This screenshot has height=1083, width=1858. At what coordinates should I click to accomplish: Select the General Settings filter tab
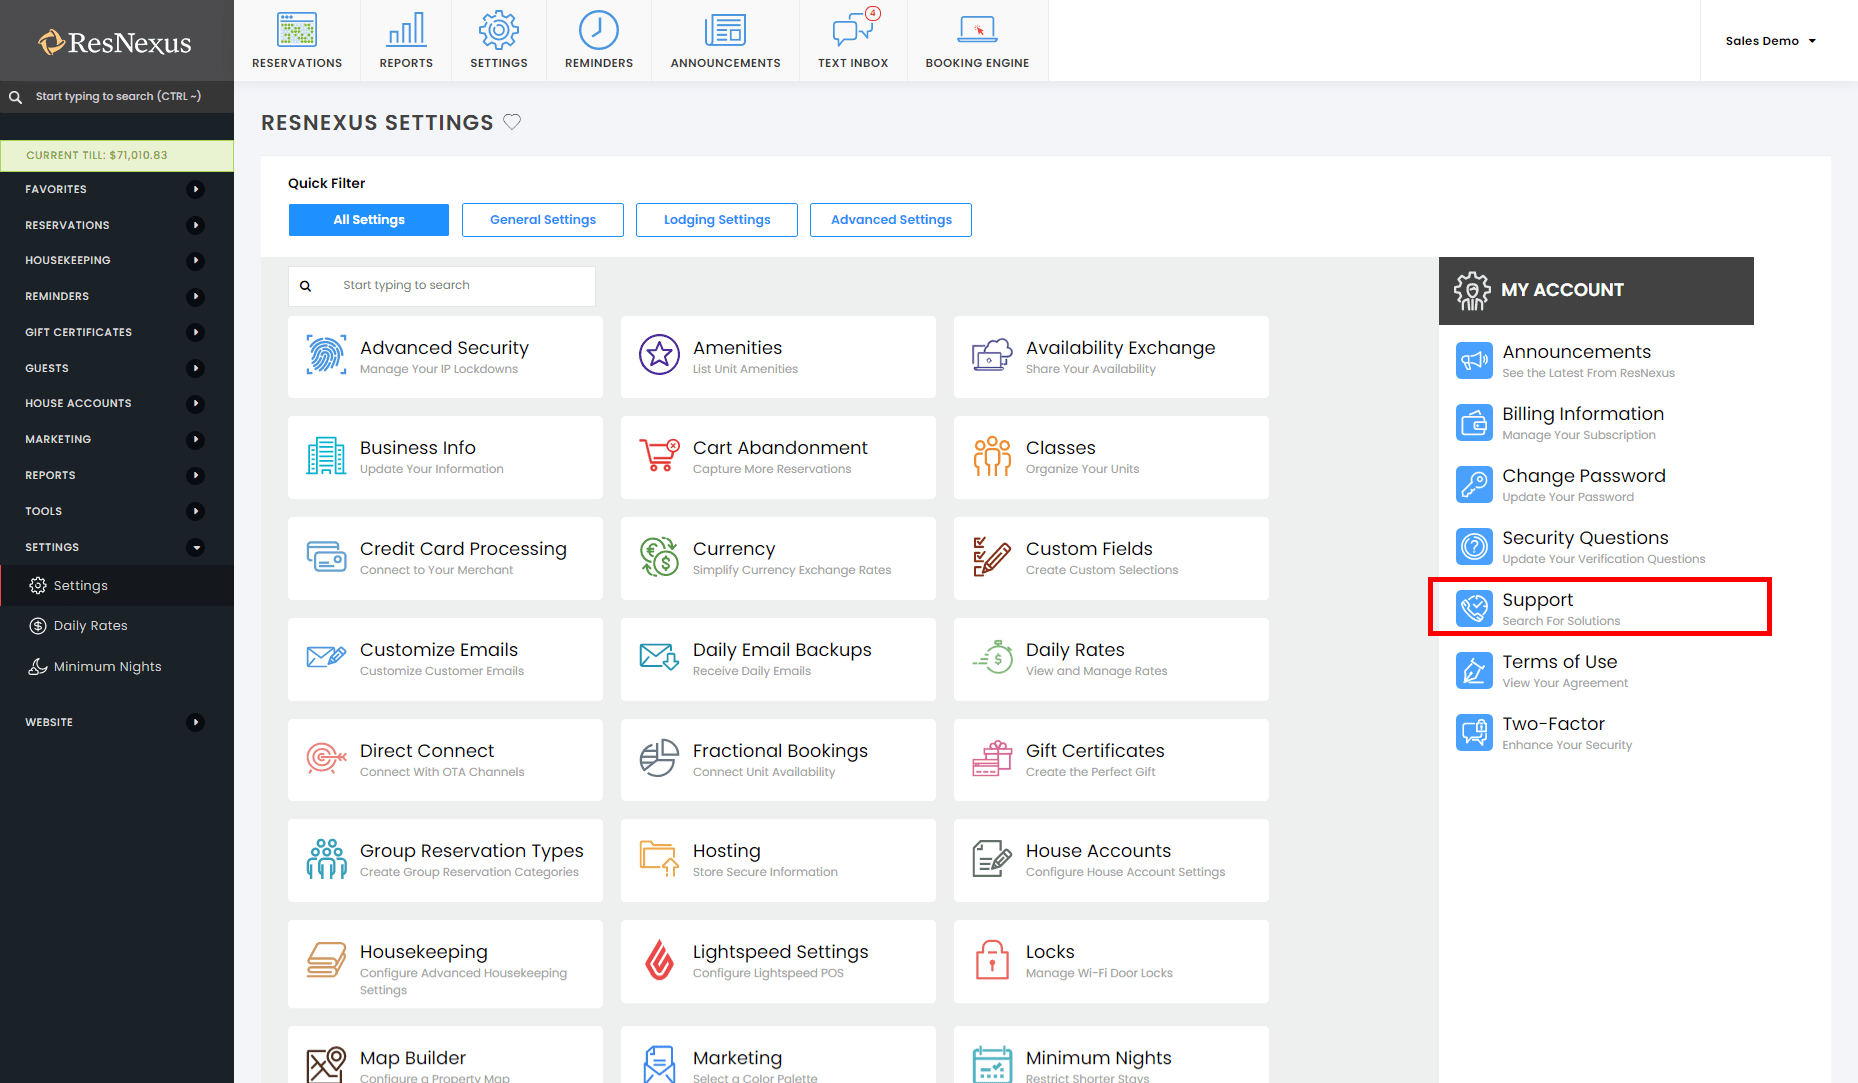pyautogui.click(x=543, y=220)
